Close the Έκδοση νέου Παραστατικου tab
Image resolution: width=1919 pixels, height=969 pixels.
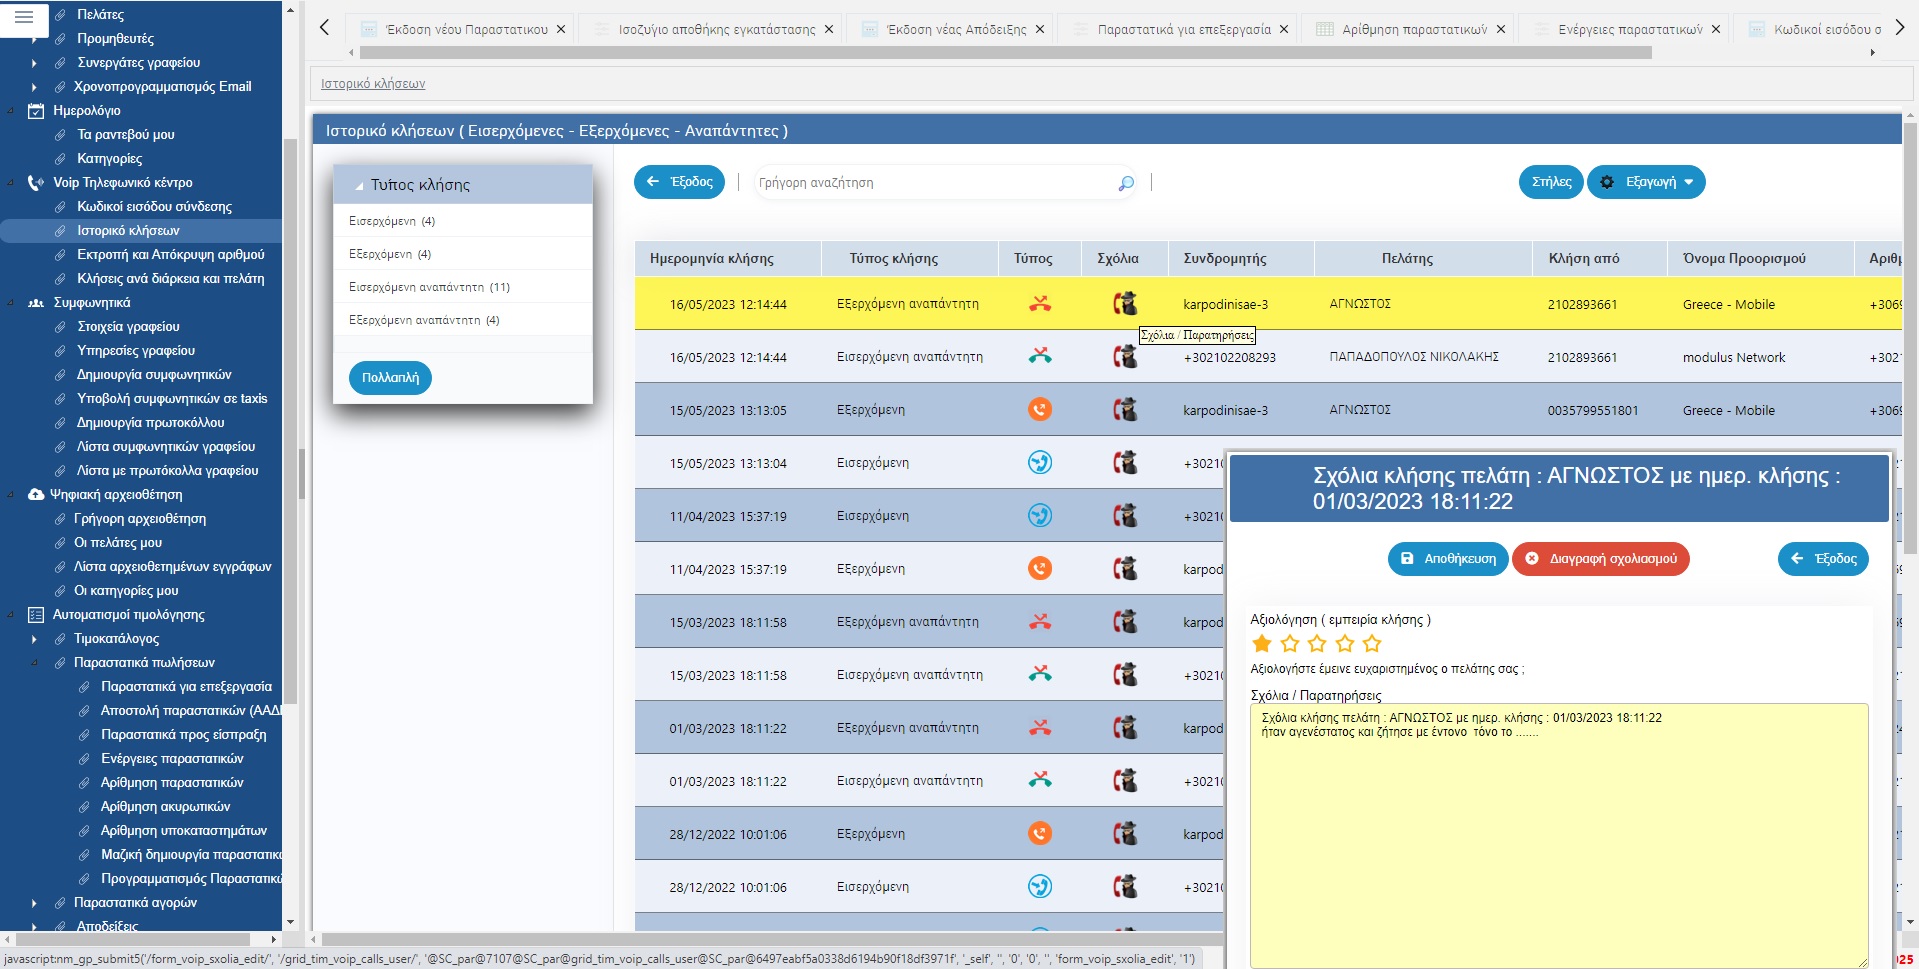tap(561, 29)
